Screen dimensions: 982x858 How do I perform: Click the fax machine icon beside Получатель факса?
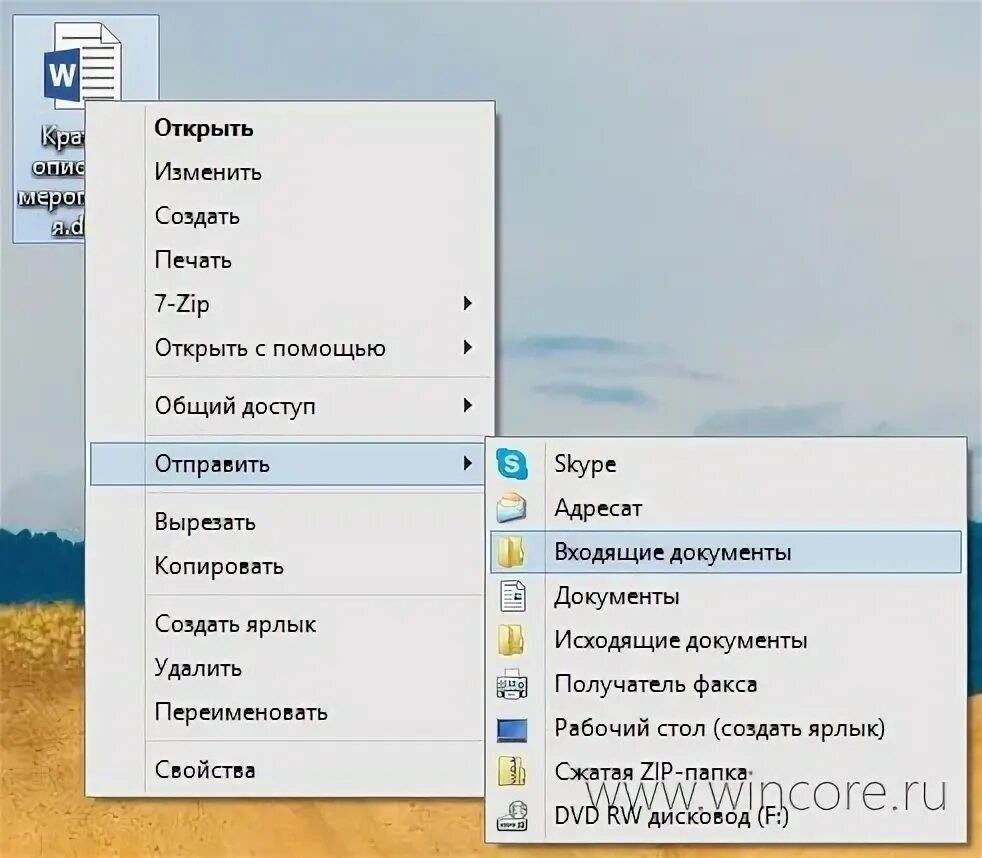point(512,684)
